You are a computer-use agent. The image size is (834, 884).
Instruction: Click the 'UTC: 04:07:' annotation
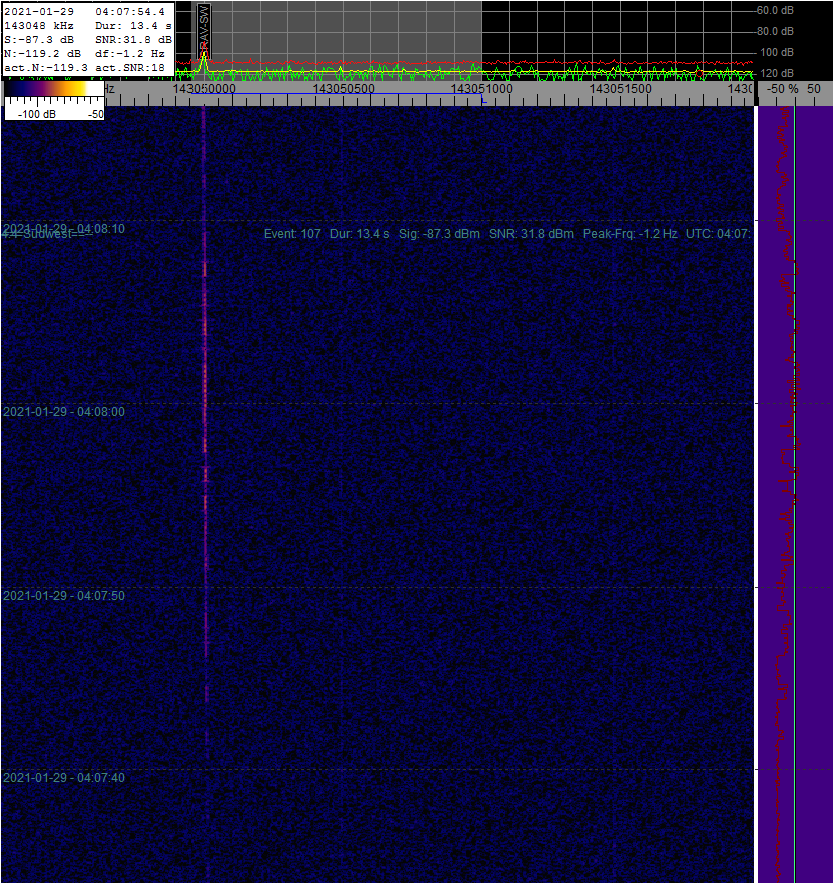coord(718,233)
